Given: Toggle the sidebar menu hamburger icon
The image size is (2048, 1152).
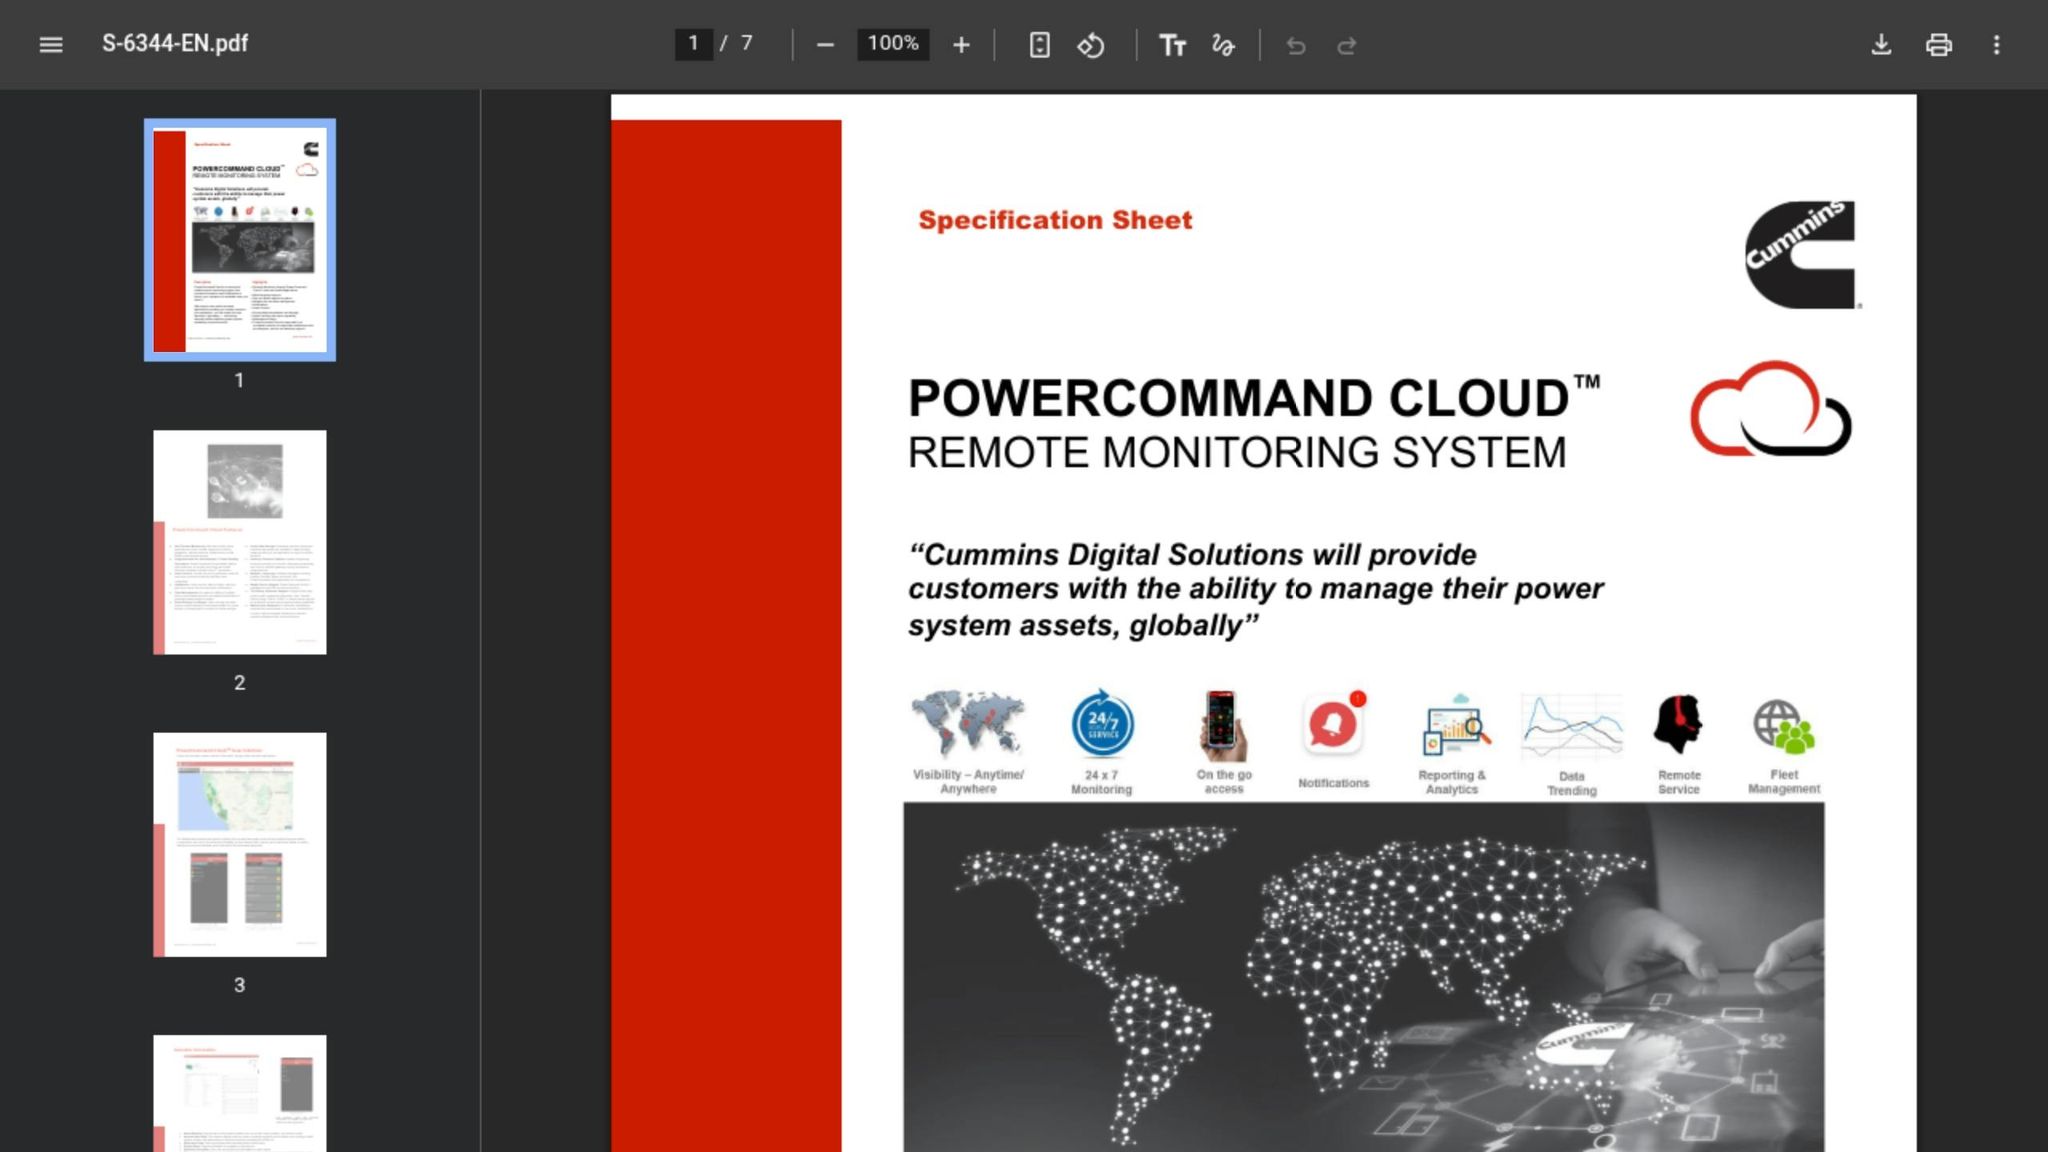Looking at the screenshot, I should pos(51,44).
